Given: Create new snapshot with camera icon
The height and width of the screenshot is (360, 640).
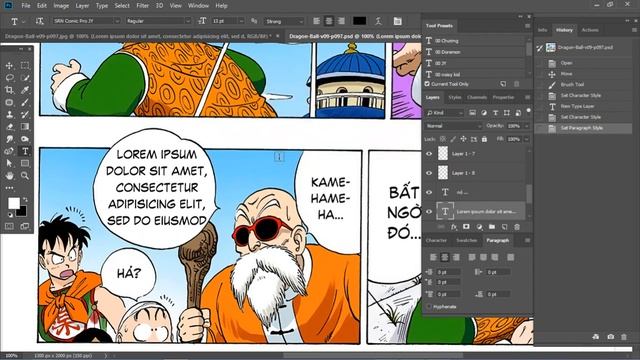Looking at the screenshot, I should [x=611, y=337].
